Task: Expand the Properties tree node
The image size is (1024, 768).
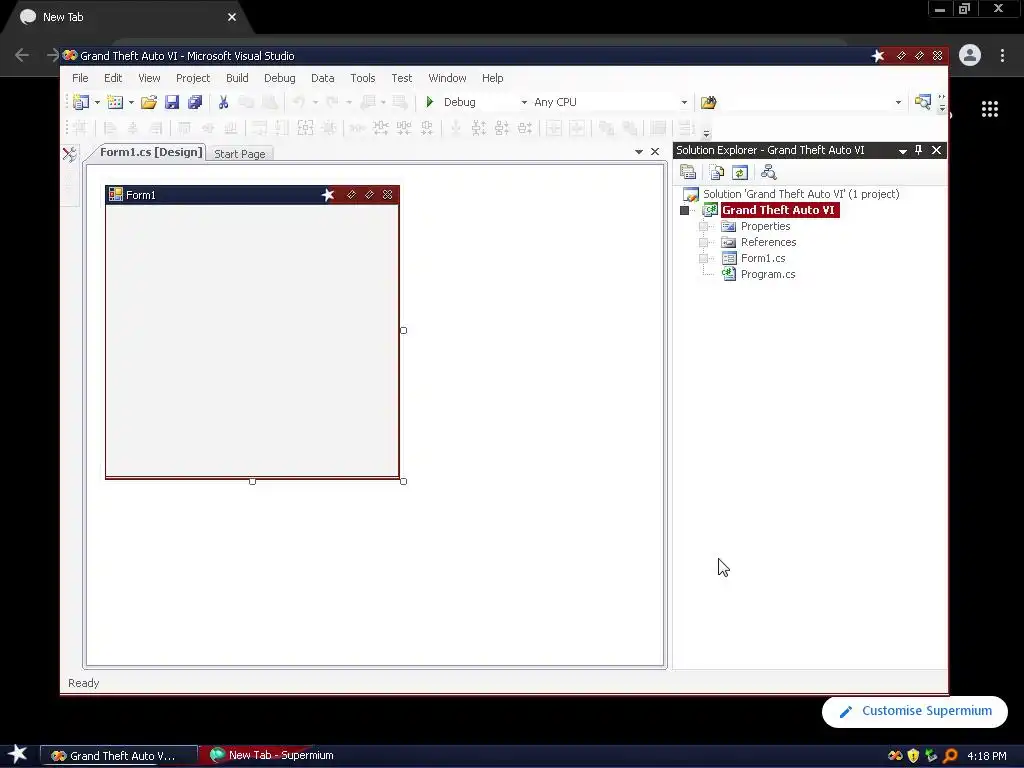Action: click(703, 227)
